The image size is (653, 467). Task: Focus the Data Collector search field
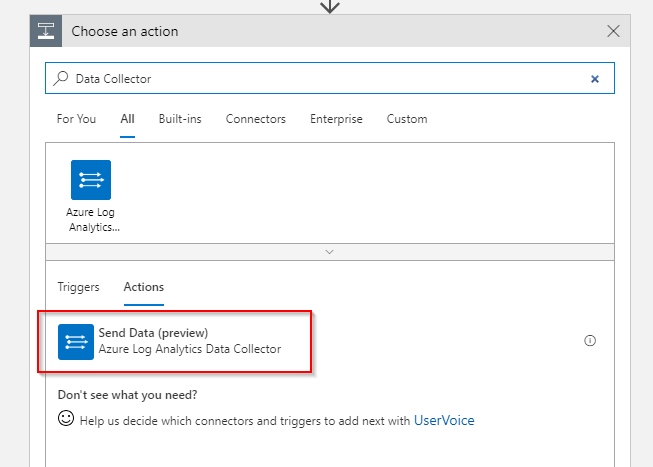click(320, 78)
